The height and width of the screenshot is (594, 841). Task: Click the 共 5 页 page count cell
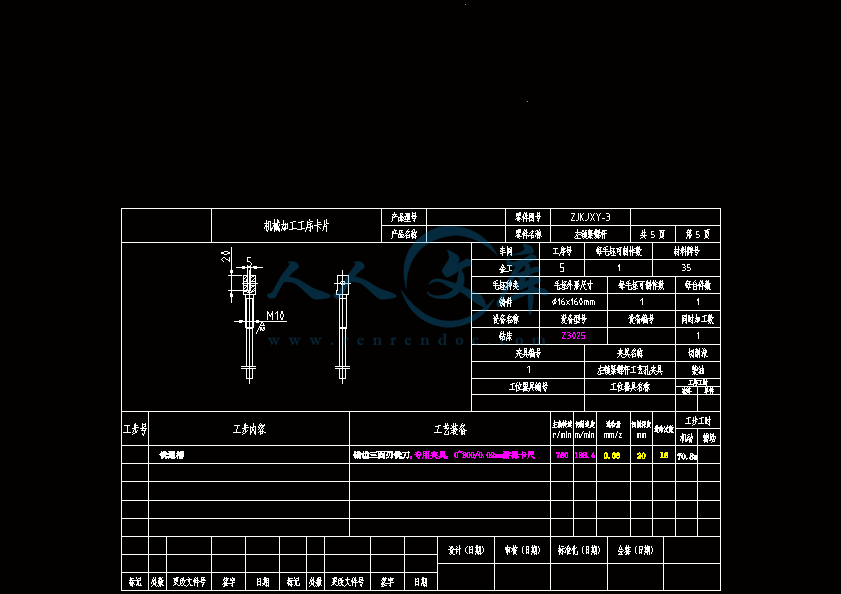pyautogui.click(x=652, y=234)
